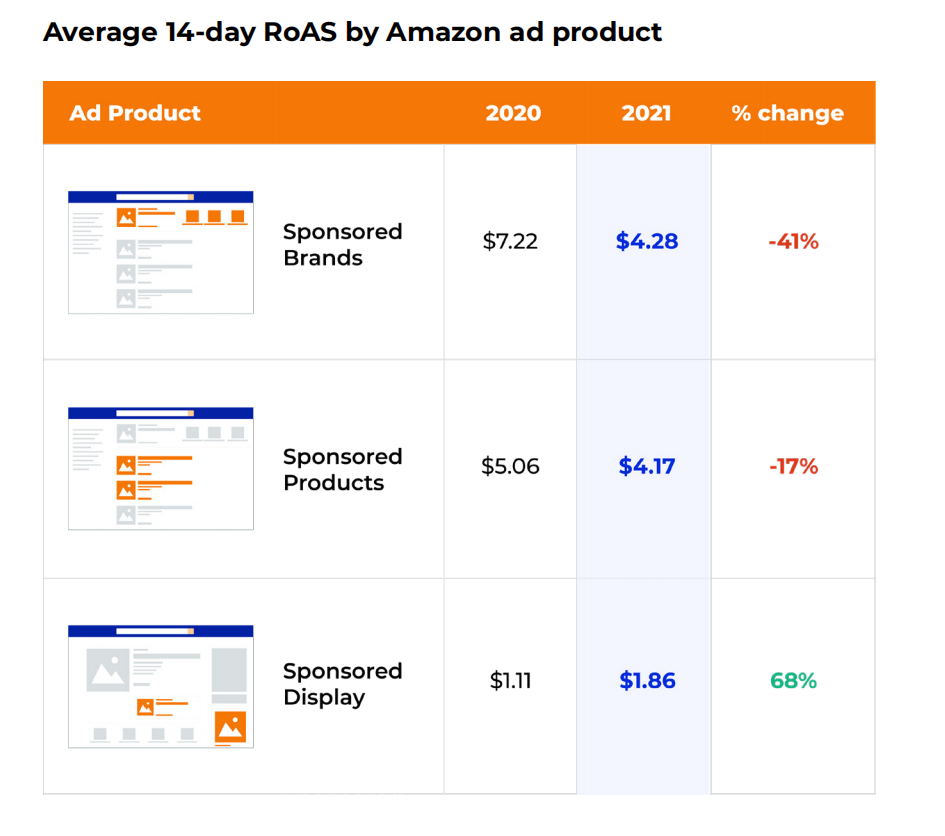Image resolution: width=945 pixels, height=836 pixels.
Task: Click the Sponsored Display layout thumbnail
Action: pos(160,686)
